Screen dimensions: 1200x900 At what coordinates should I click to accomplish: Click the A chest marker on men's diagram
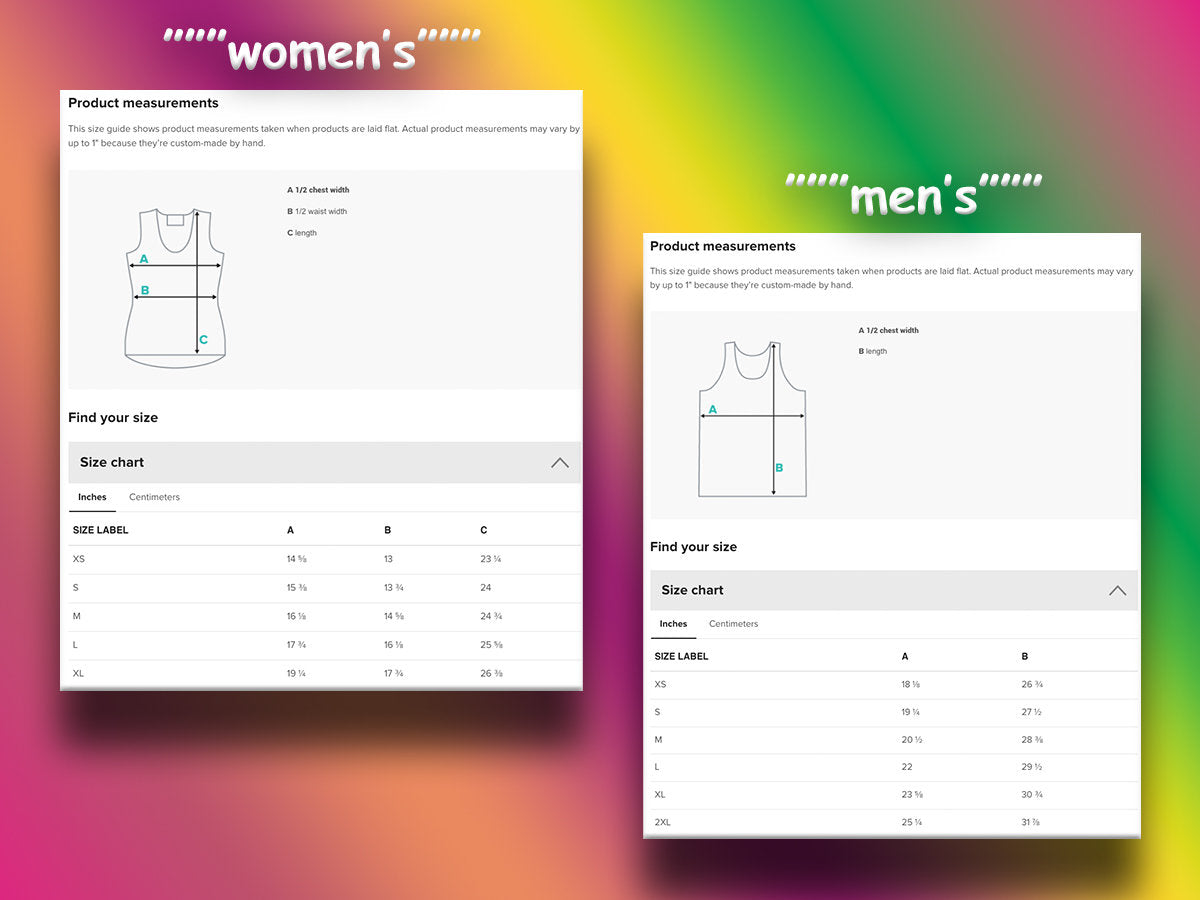[713, 409]
